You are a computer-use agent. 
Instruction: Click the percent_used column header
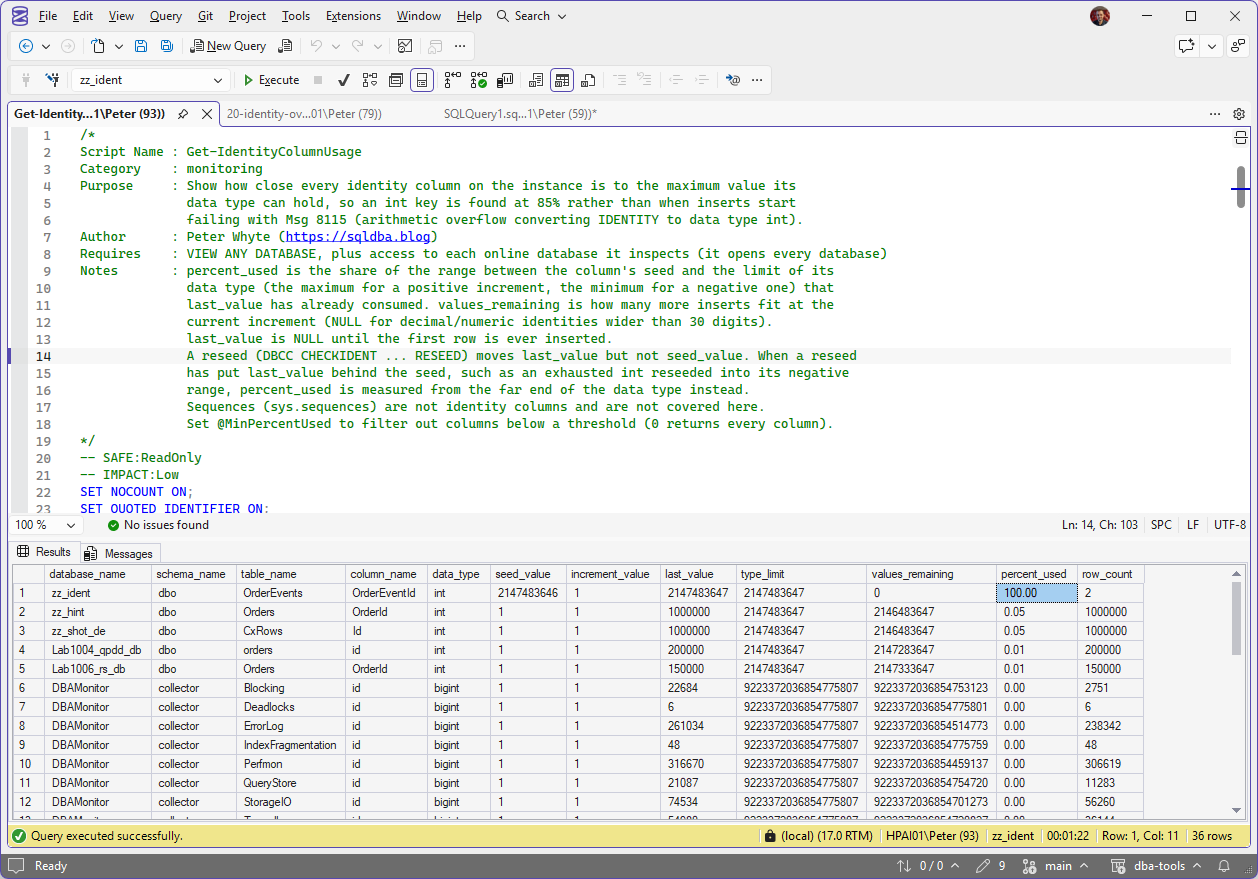(1037, 574)
